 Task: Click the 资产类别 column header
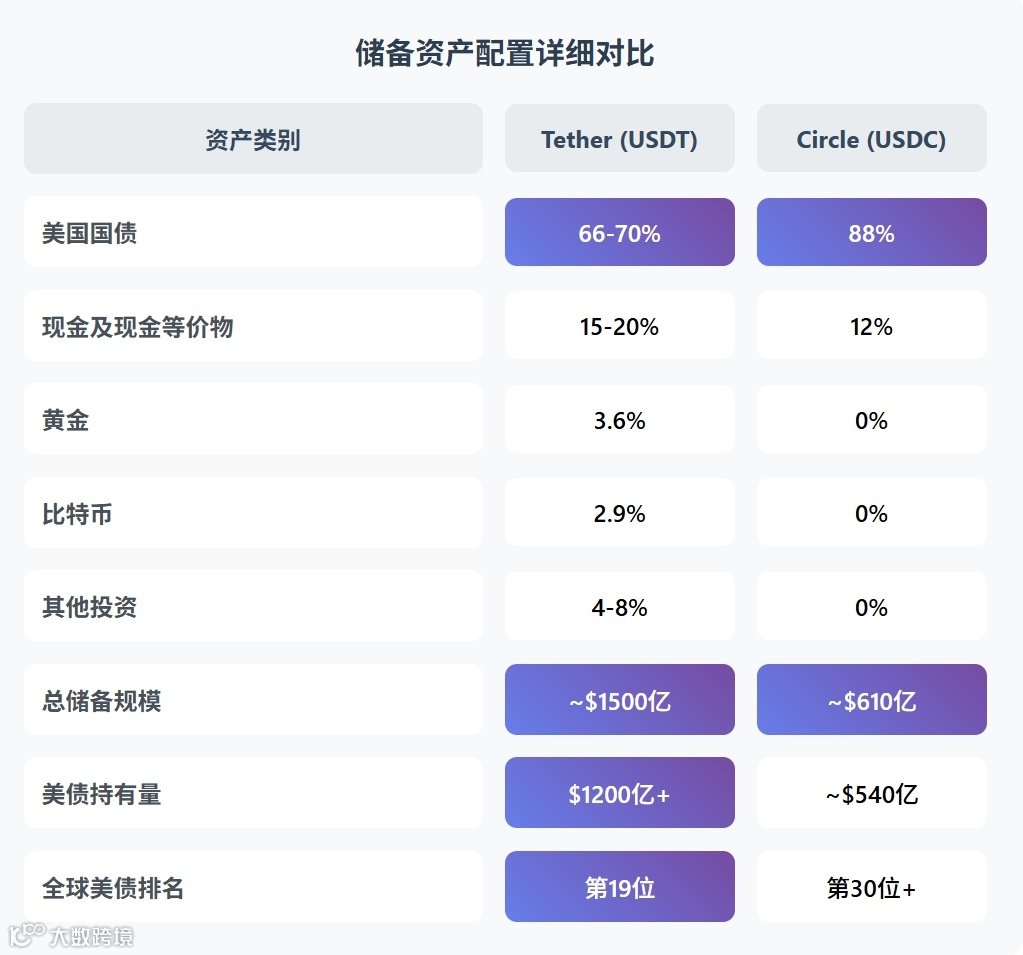[253, 139]
